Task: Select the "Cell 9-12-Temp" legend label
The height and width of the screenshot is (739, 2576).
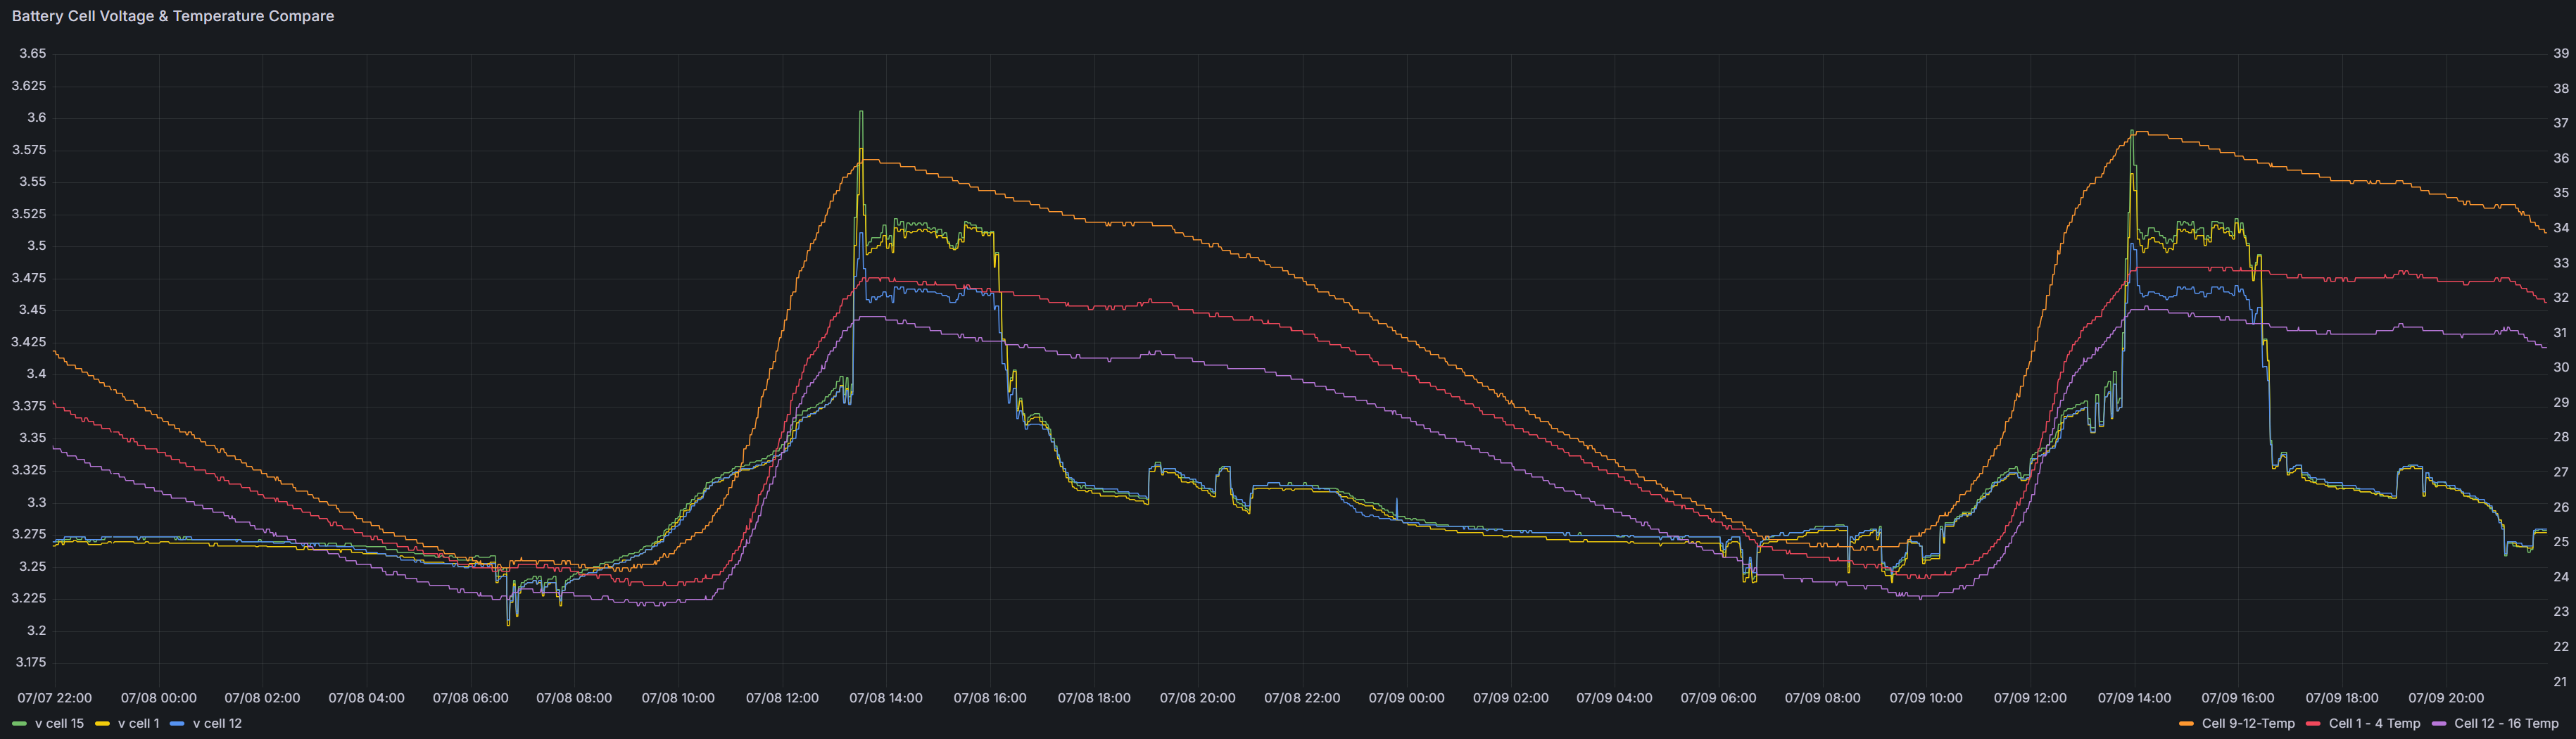Action: tap(2248, 723)
